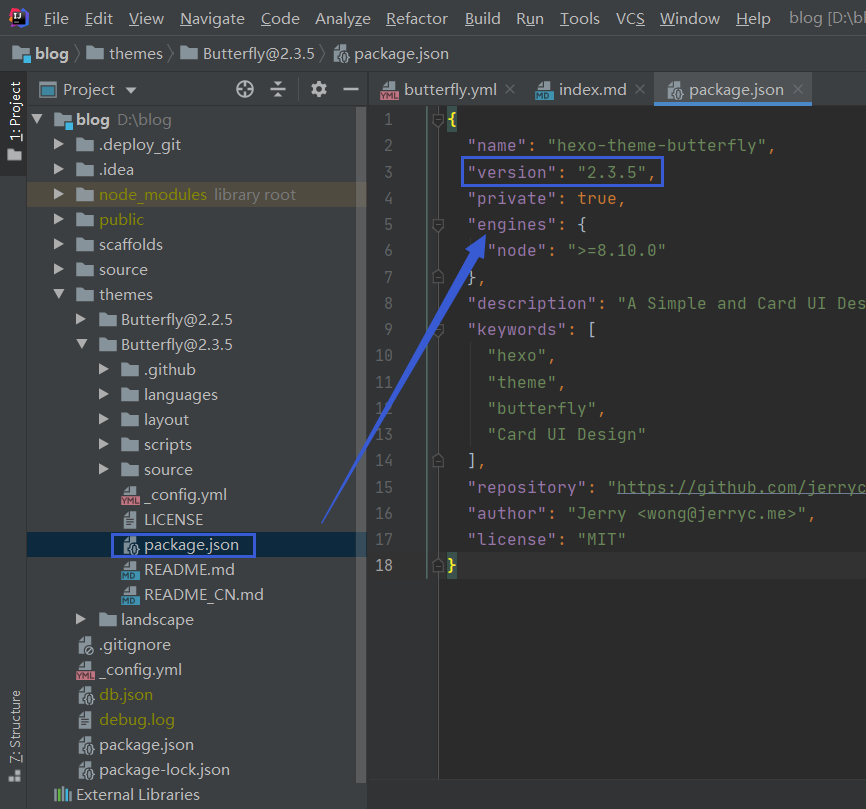Close the index.md tab

(640, 89)
